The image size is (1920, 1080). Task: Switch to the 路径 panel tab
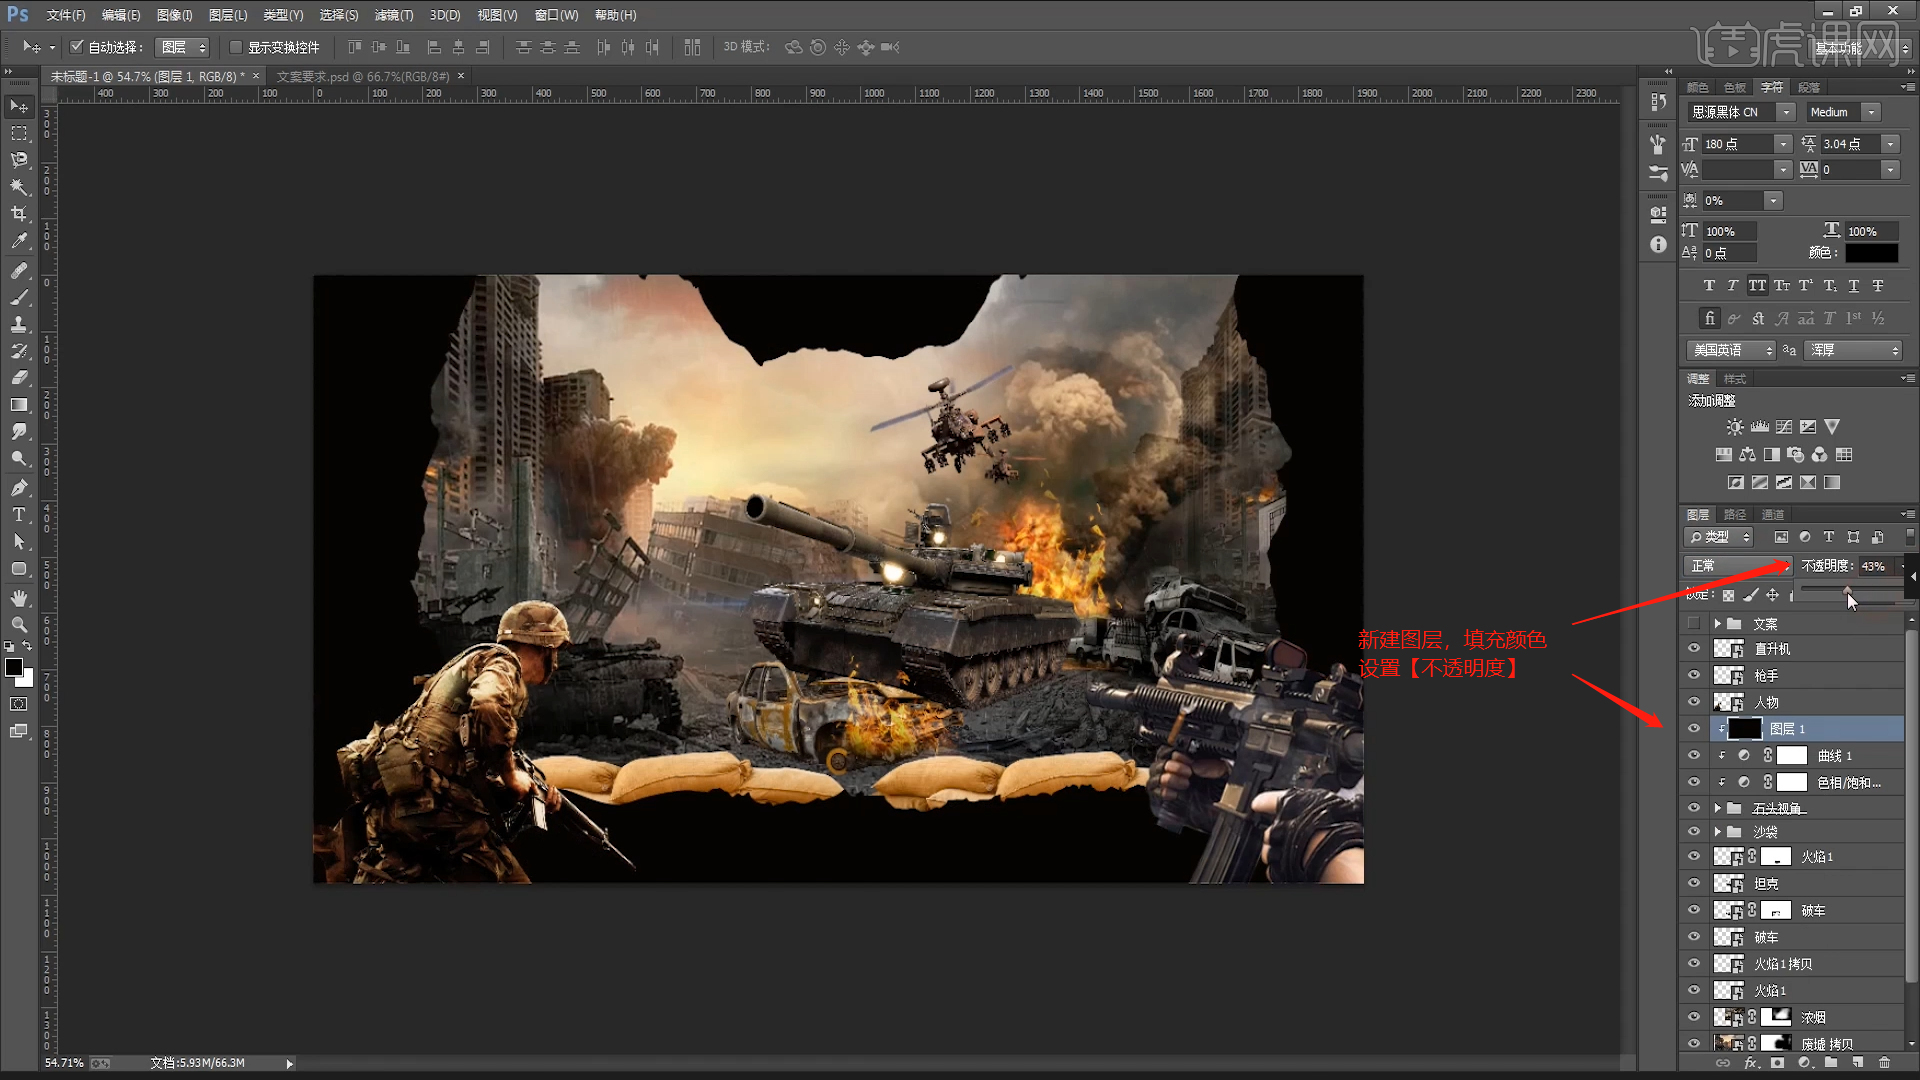[1735, 515]
